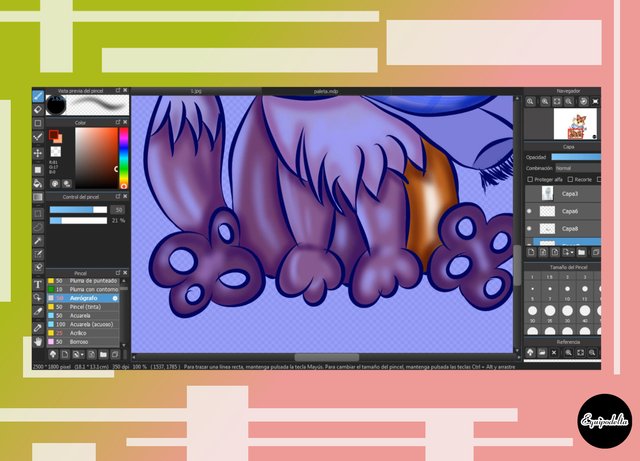The height and width of the screenshot is (461, 640).
Task: Select the Magic Wand tool
Action: tap(38, 241)
